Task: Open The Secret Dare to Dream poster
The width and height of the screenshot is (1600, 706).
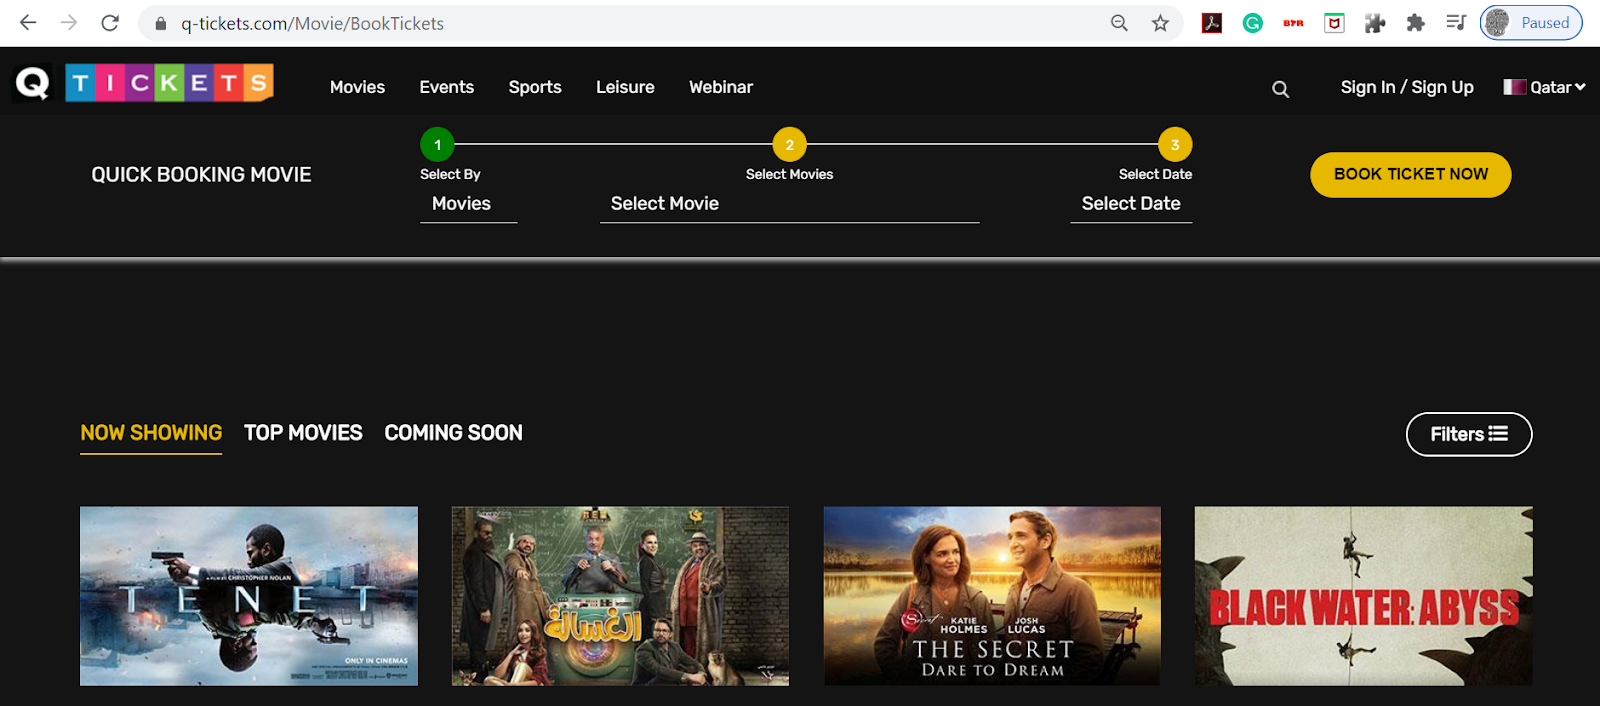Action: [992, 596]
